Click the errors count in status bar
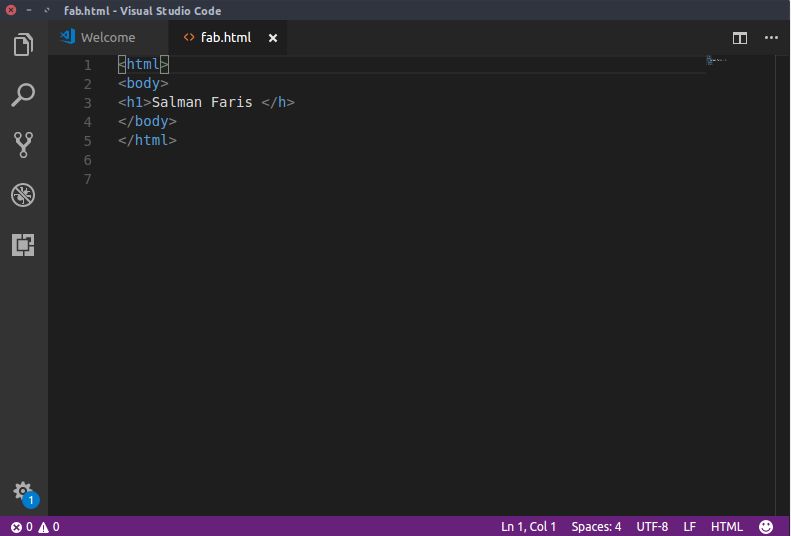The height and width of the screenshot is (536, 791). [x=22, y=527]
